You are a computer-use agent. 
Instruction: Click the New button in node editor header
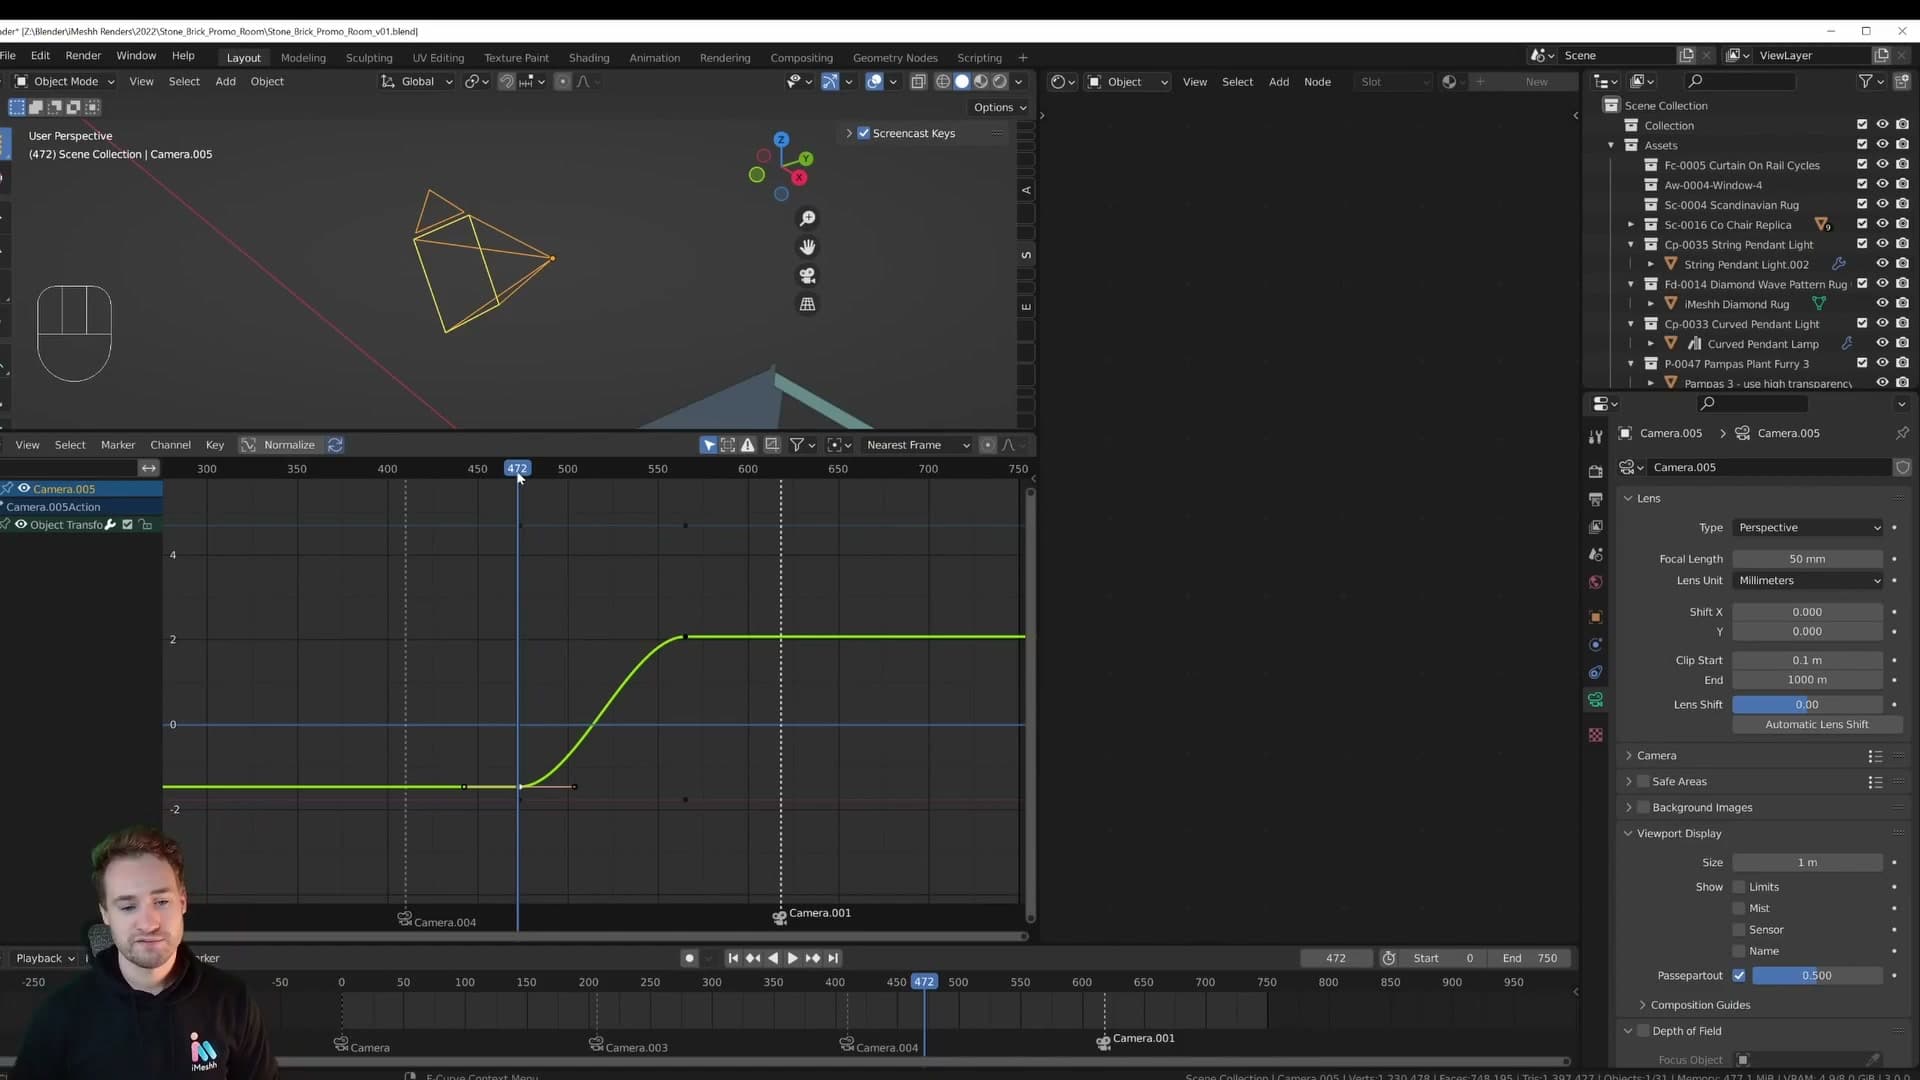pyautogui.click(x=1536, y=82)
